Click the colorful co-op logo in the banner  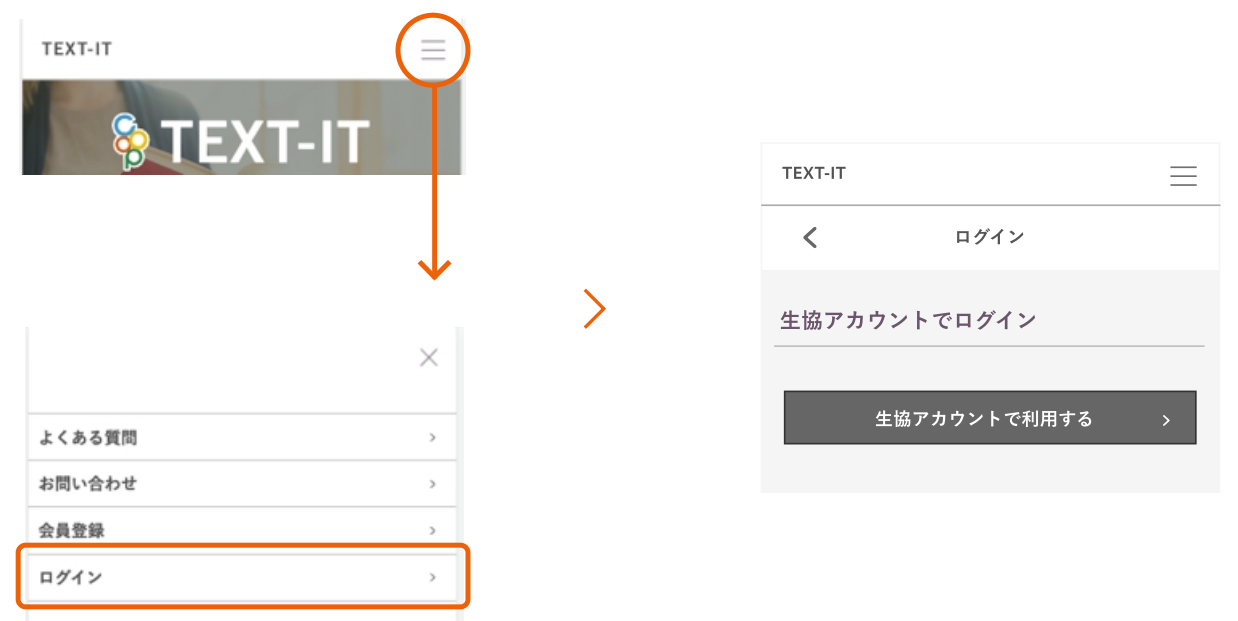128,141
